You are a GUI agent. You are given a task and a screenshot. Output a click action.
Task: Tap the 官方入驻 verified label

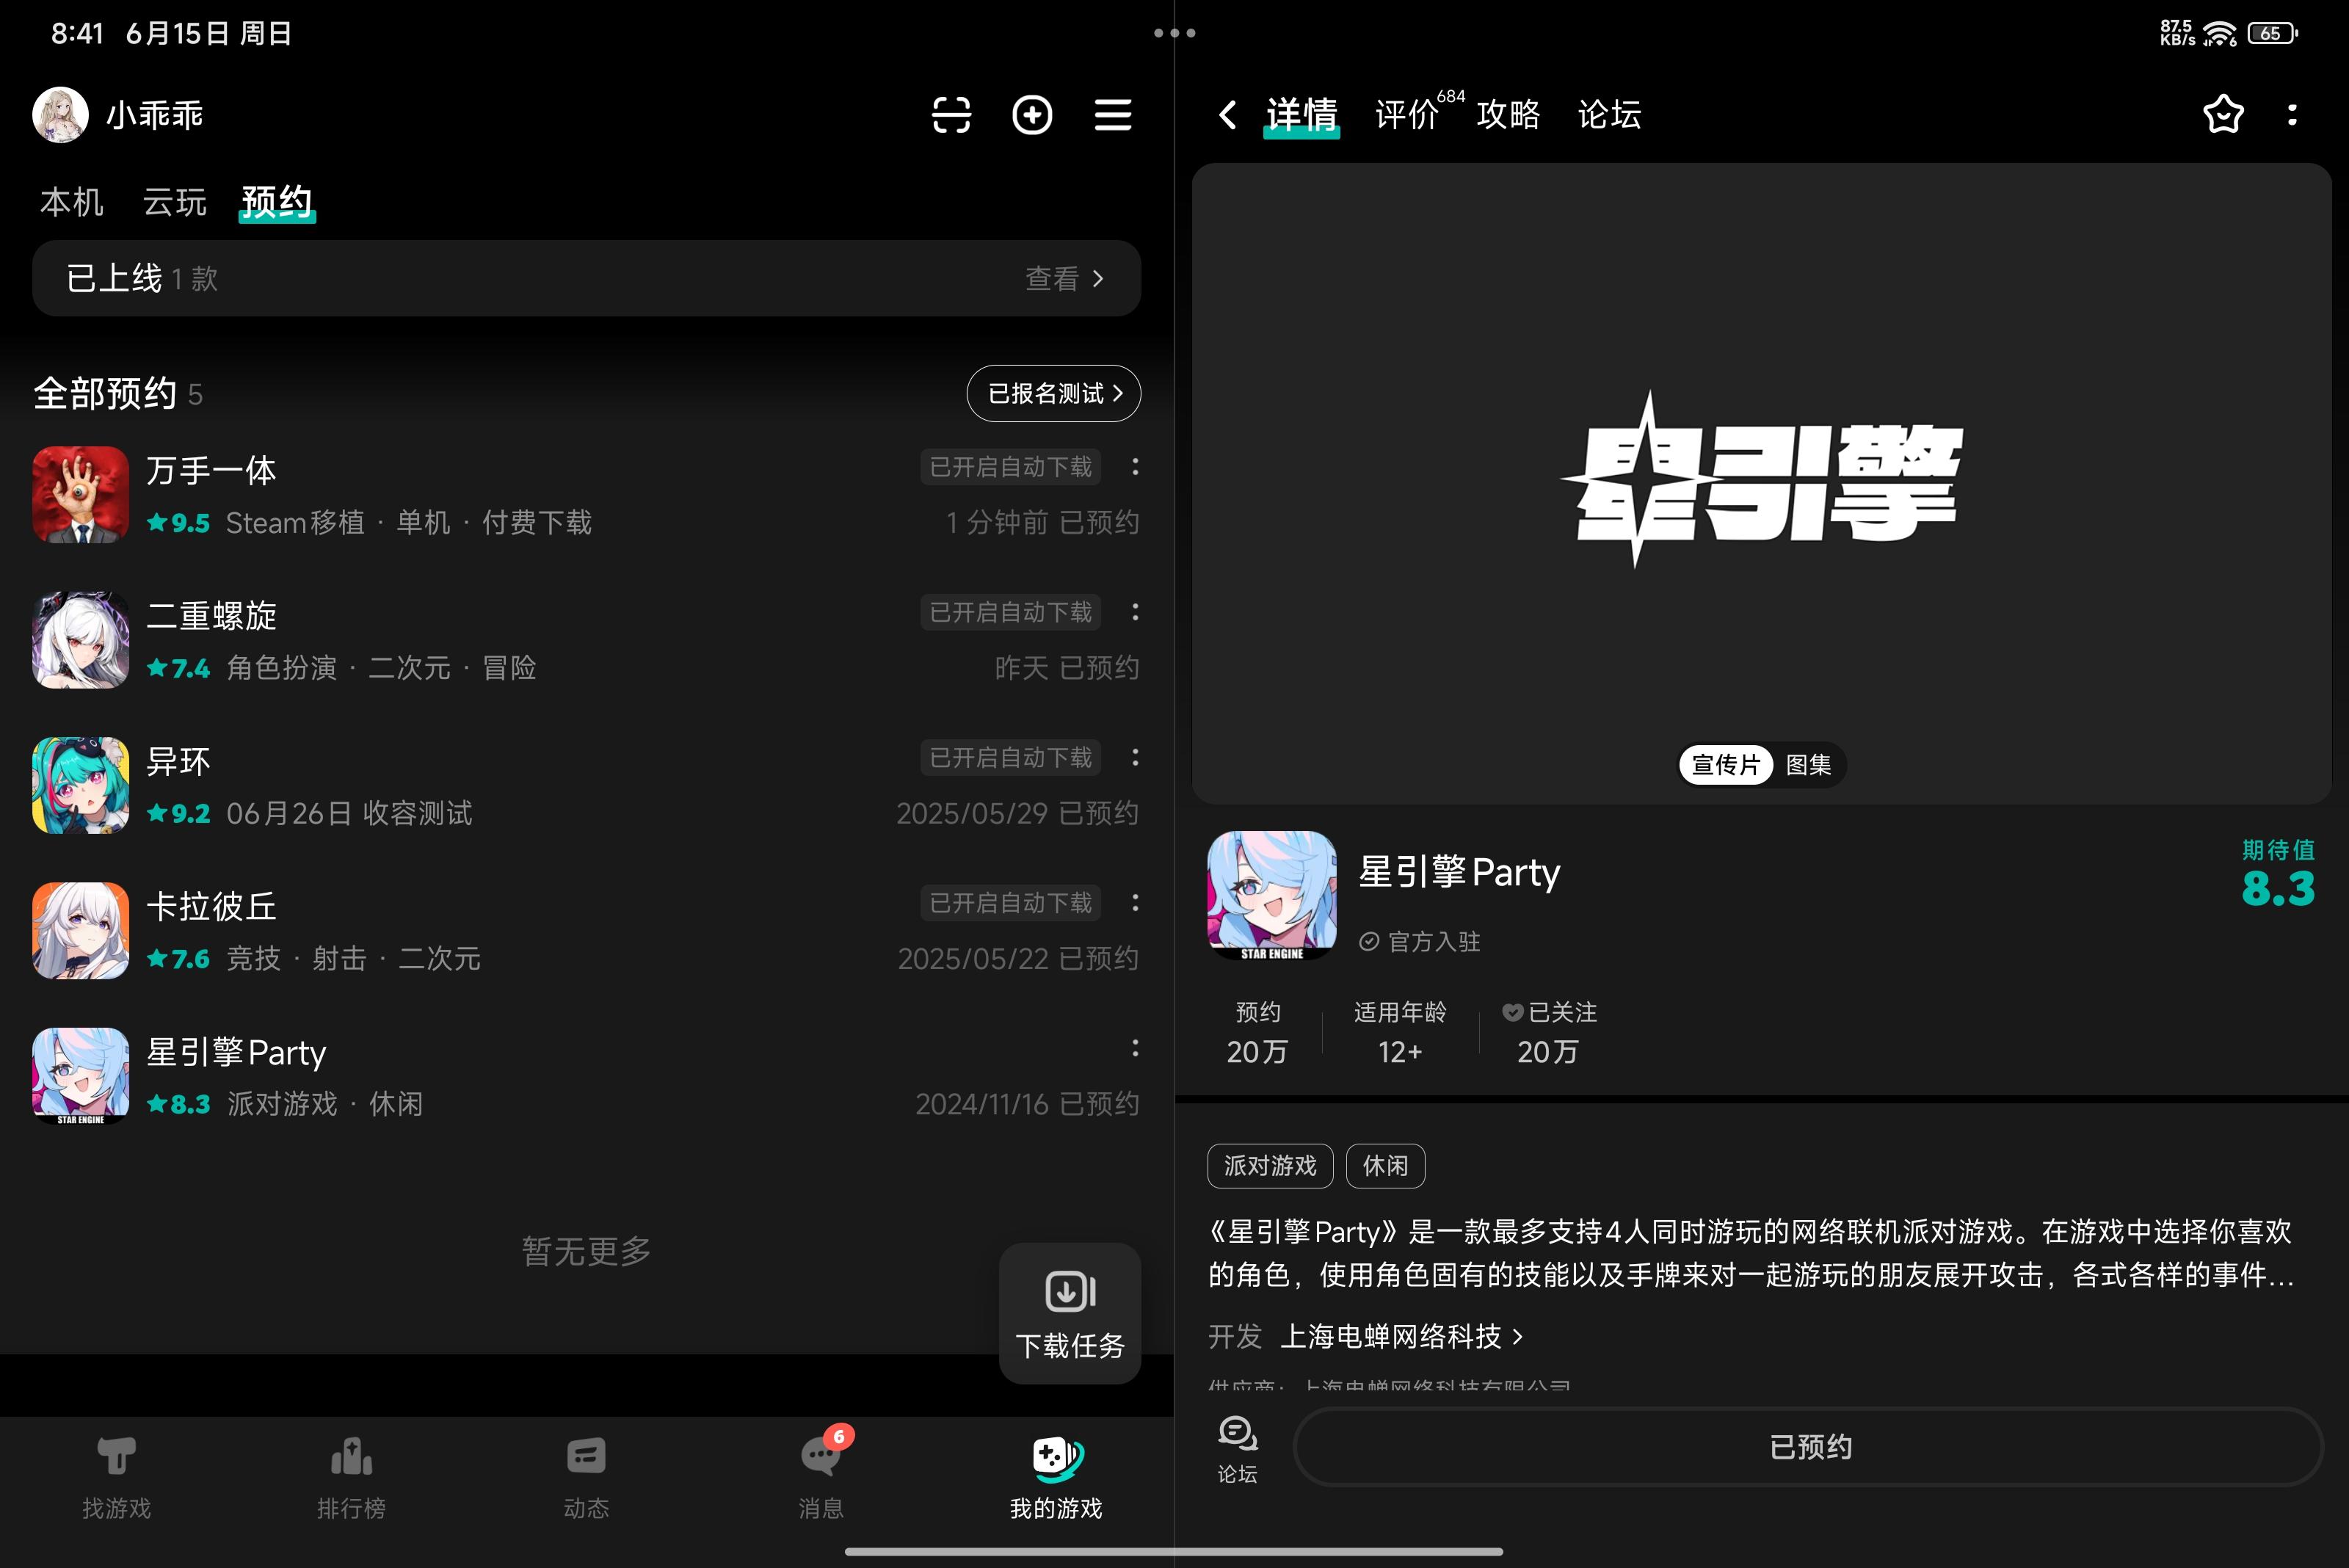coord(1419,941)
